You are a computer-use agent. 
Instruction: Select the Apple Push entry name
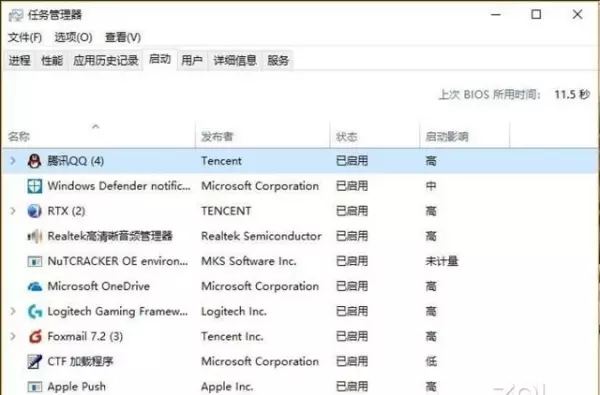(x=77, y=387)
